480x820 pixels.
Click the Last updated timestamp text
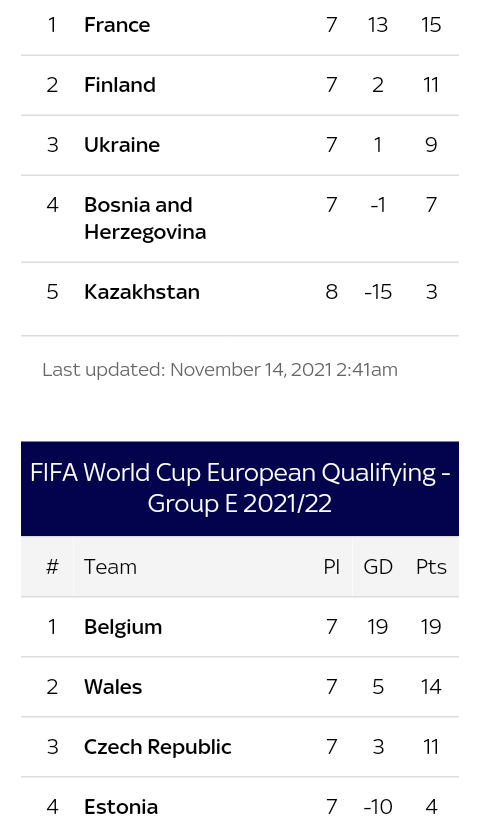coord(220,370)
